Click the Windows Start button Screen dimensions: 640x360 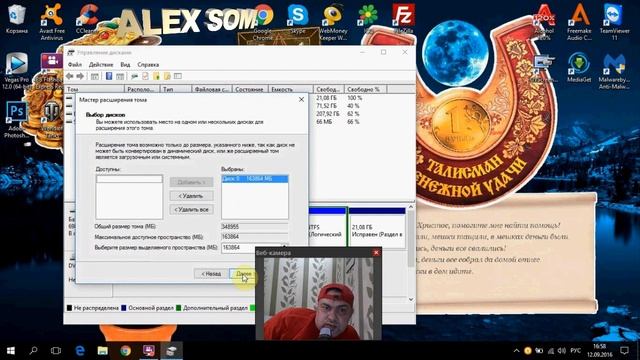(x=11, y=350)
